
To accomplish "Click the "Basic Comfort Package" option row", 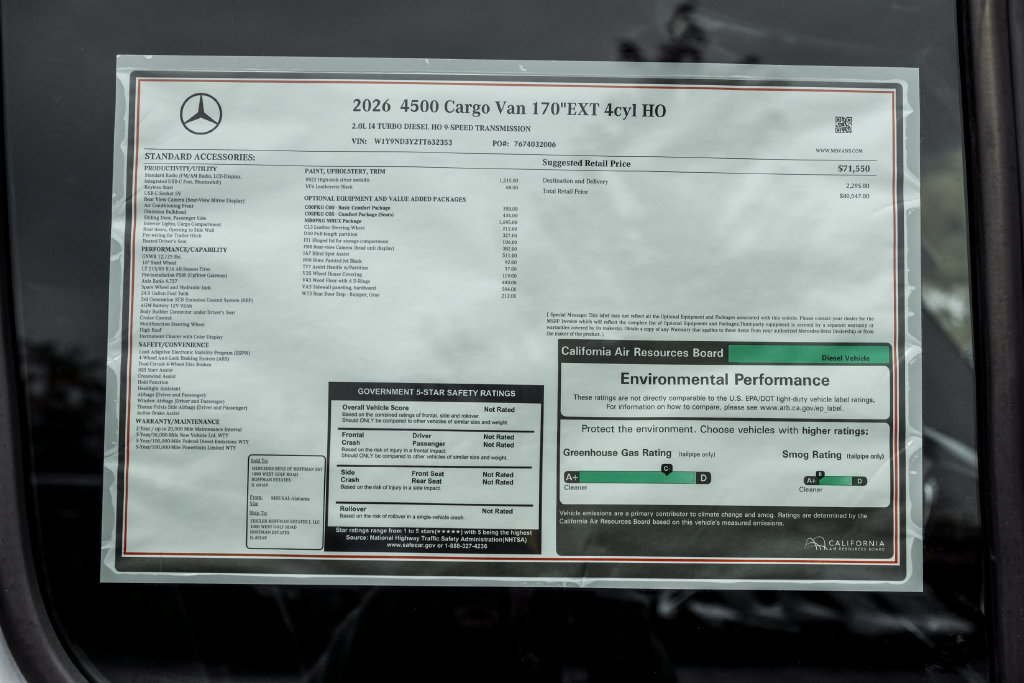I will click(411, 208).
